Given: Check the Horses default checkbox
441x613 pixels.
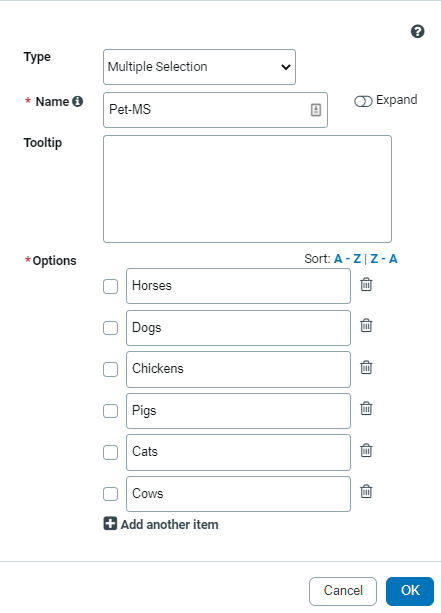Looking at the screenshot, I should coord(111,286).
